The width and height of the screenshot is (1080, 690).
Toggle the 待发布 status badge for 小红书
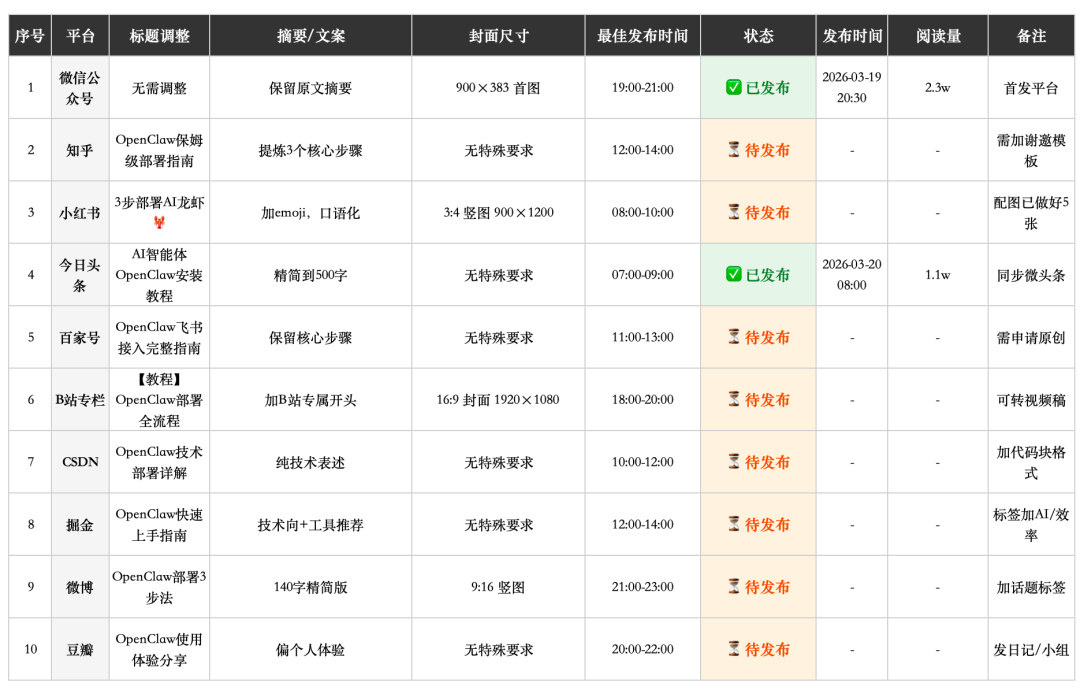(x=757, y=213)
